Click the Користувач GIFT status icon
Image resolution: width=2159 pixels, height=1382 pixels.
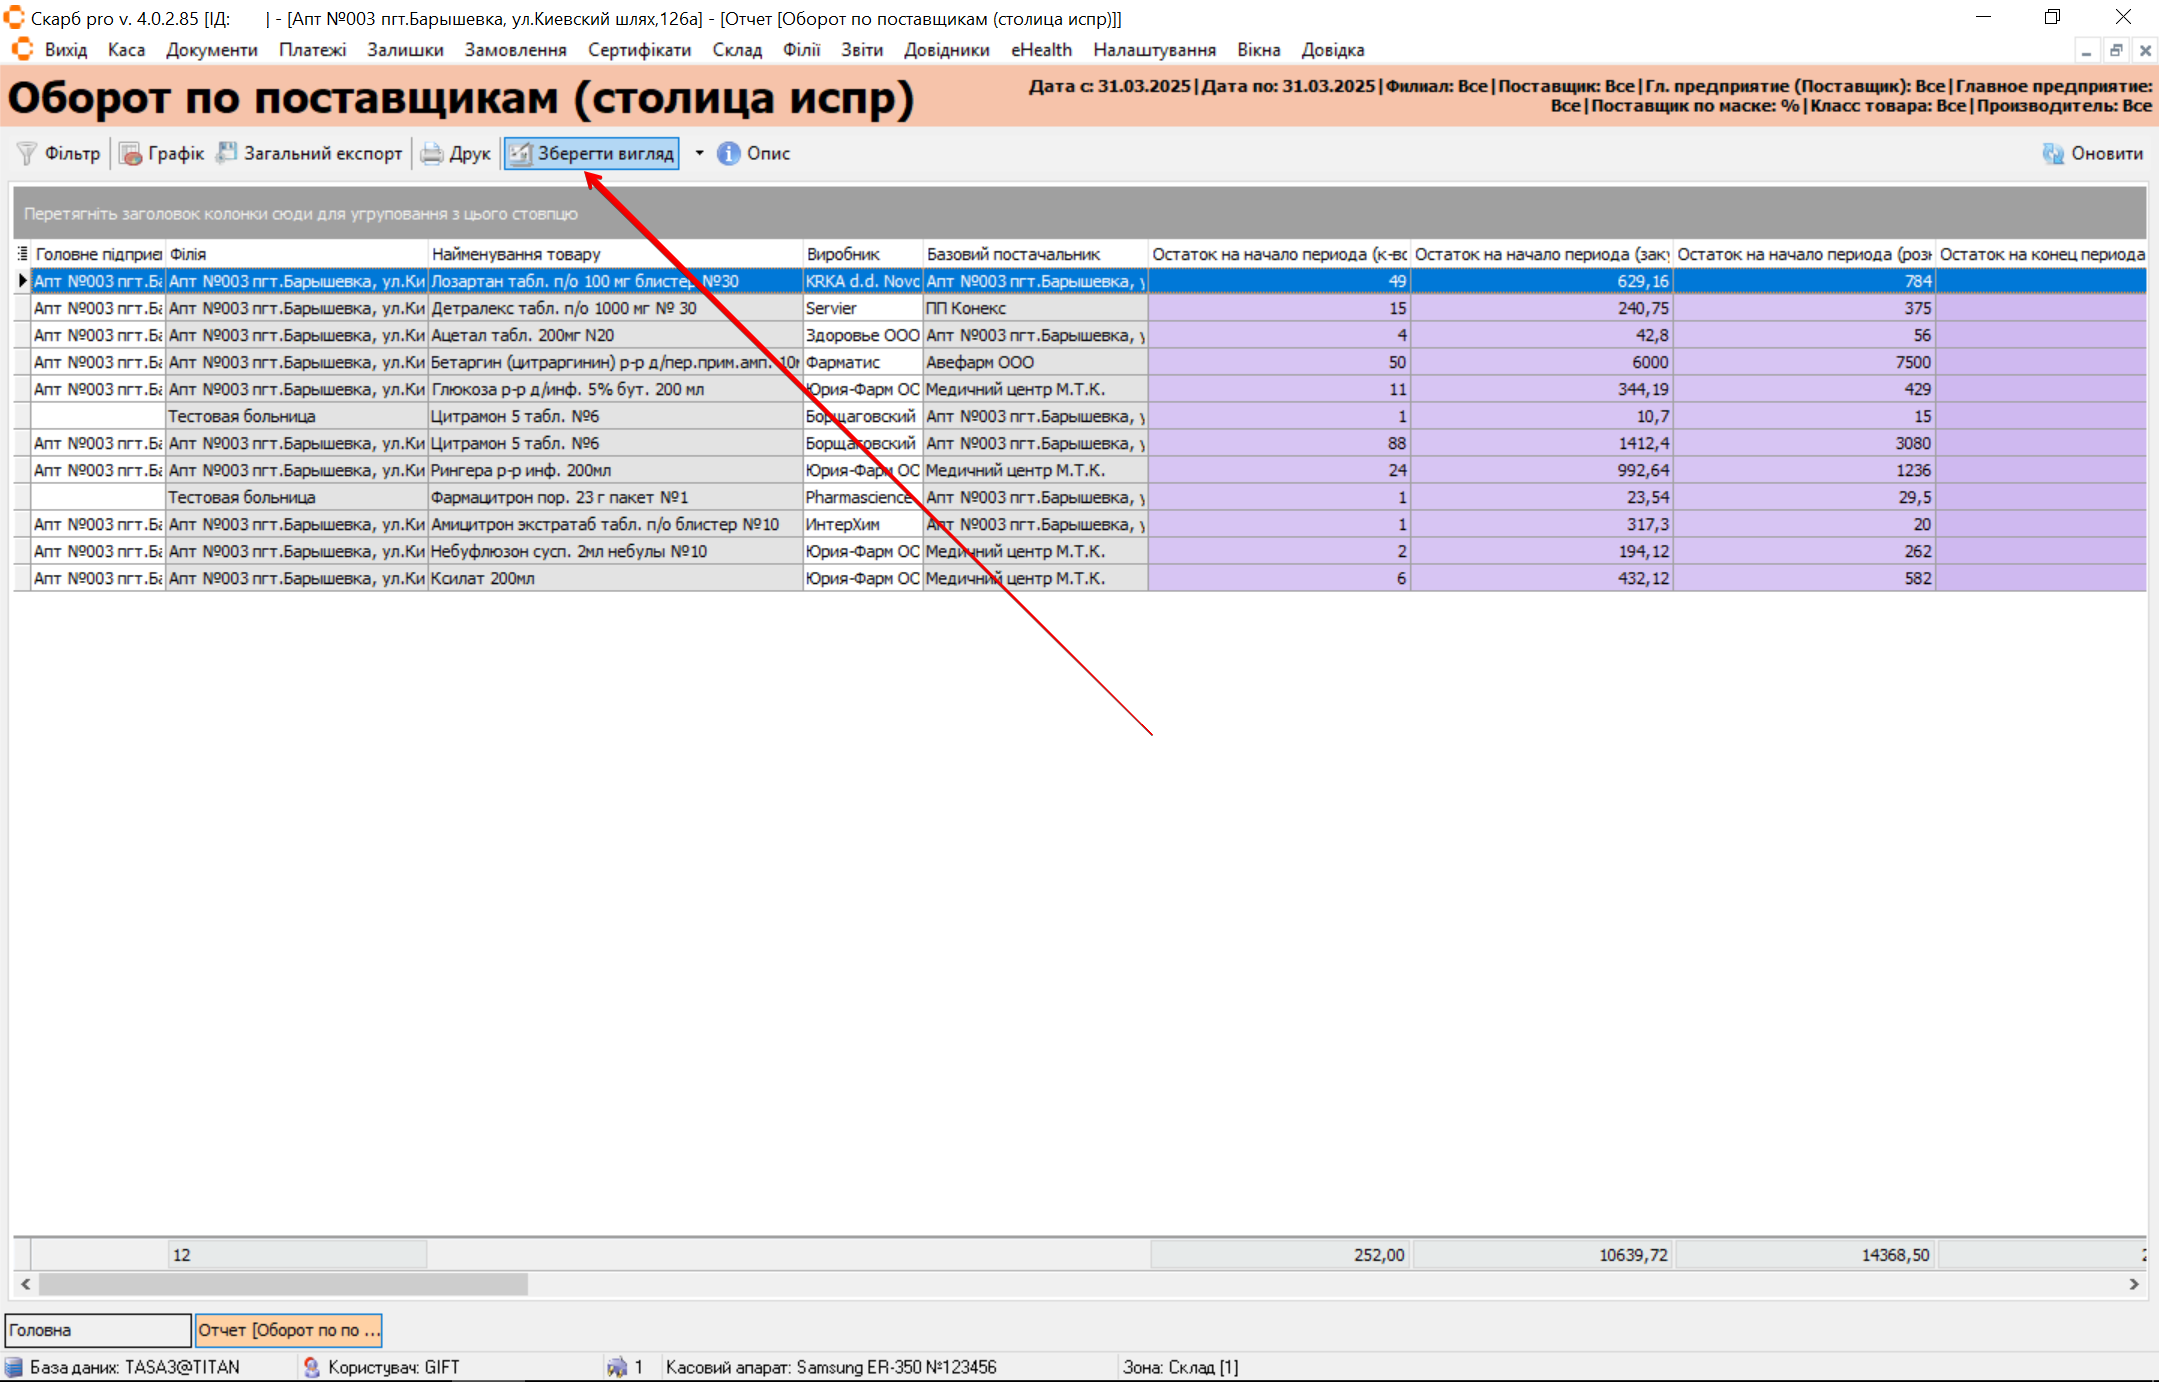coord(312,1367)
